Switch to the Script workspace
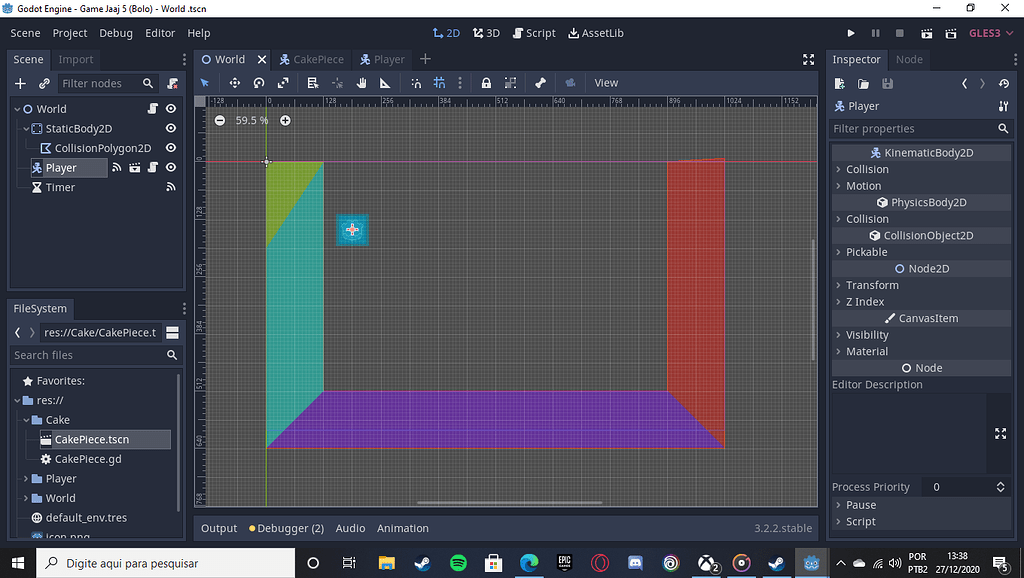 tap(534, 33)
